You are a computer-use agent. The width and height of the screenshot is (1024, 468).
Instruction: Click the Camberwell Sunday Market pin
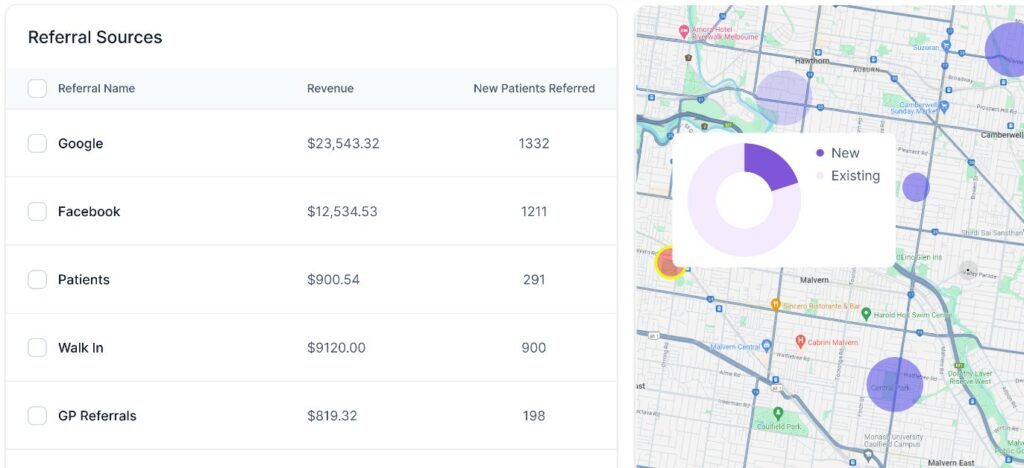943,105
